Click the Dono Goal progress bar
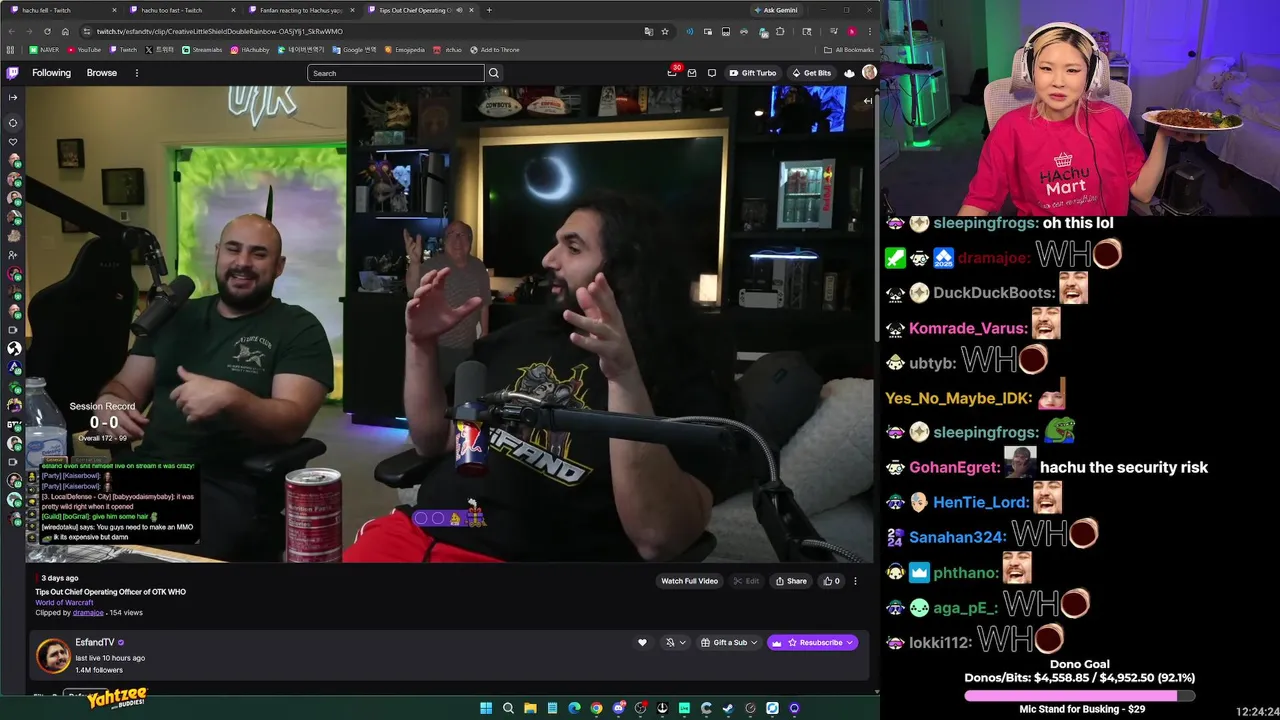1280x720 pixels. pos(1079,695)
